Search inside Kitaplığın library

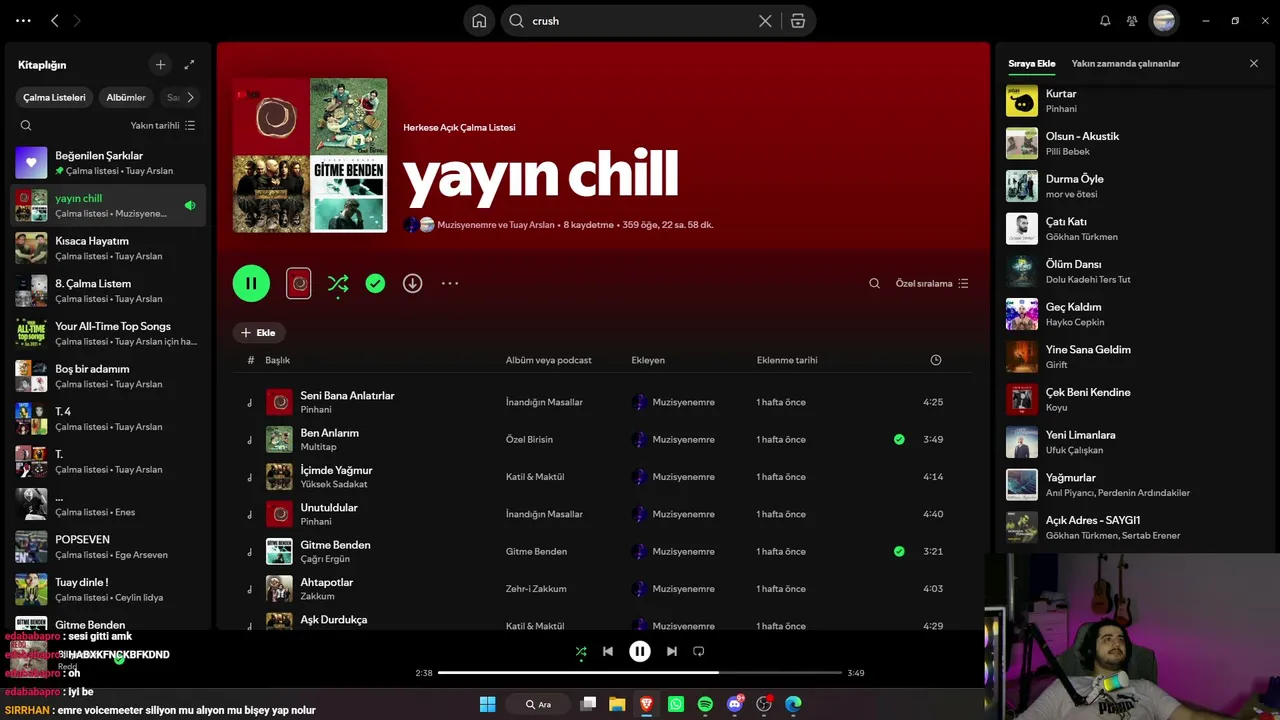coord(26,126)
